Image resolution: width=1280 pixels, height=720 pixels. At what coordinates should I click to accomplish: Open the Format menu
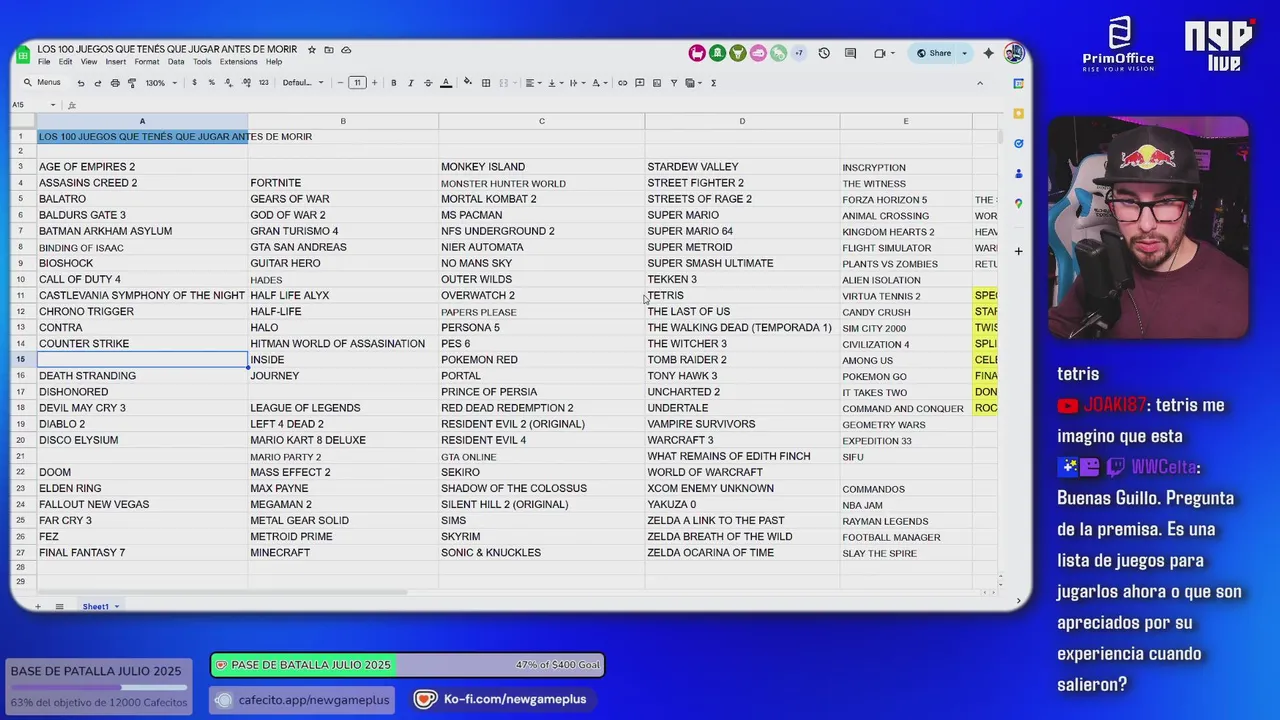147,62
